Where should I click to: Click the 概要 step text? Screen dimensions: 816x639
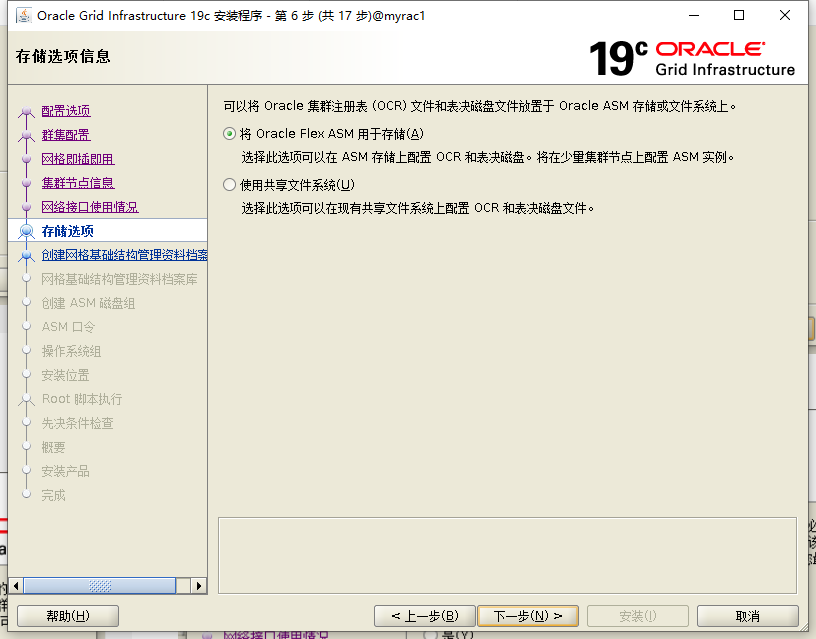pyautogui.click(x=54, y=446)
